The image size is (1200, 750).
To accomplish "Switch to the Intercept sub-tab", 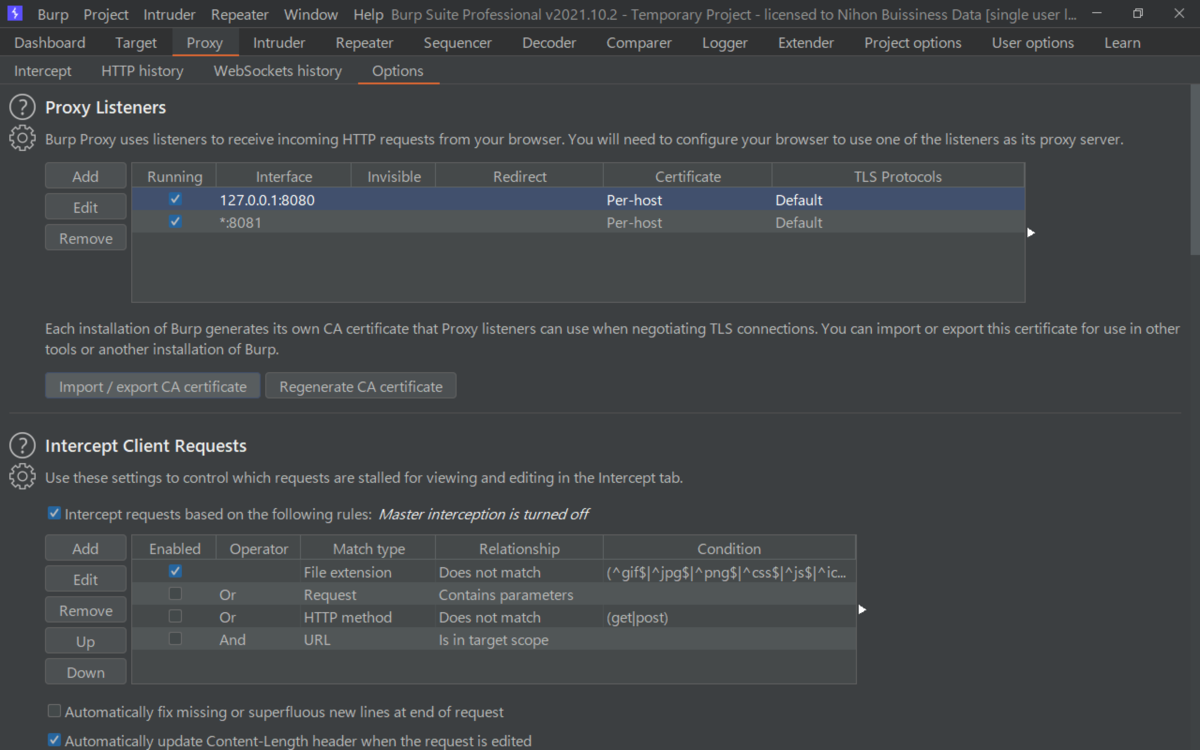I will click(x=43, y=71).
